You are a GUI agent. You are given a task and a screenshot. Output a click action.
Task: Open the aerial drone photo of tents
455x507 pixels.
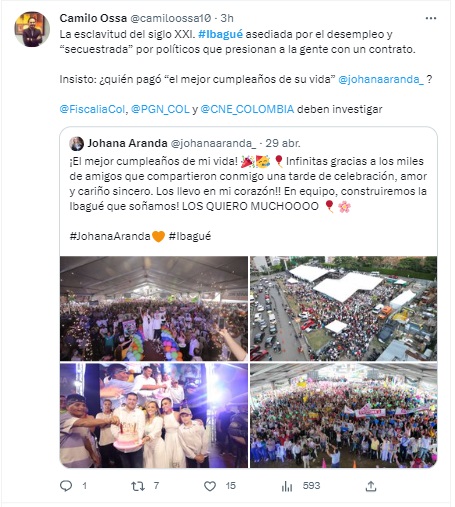click(343, 308)
